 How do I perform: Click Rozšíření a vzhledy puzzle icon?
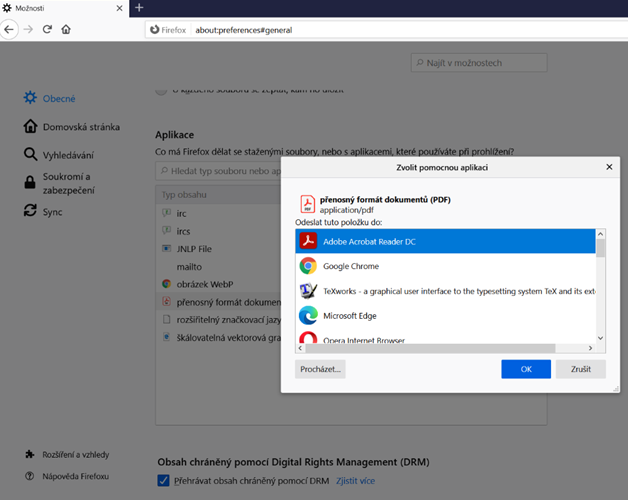(30, 454)
